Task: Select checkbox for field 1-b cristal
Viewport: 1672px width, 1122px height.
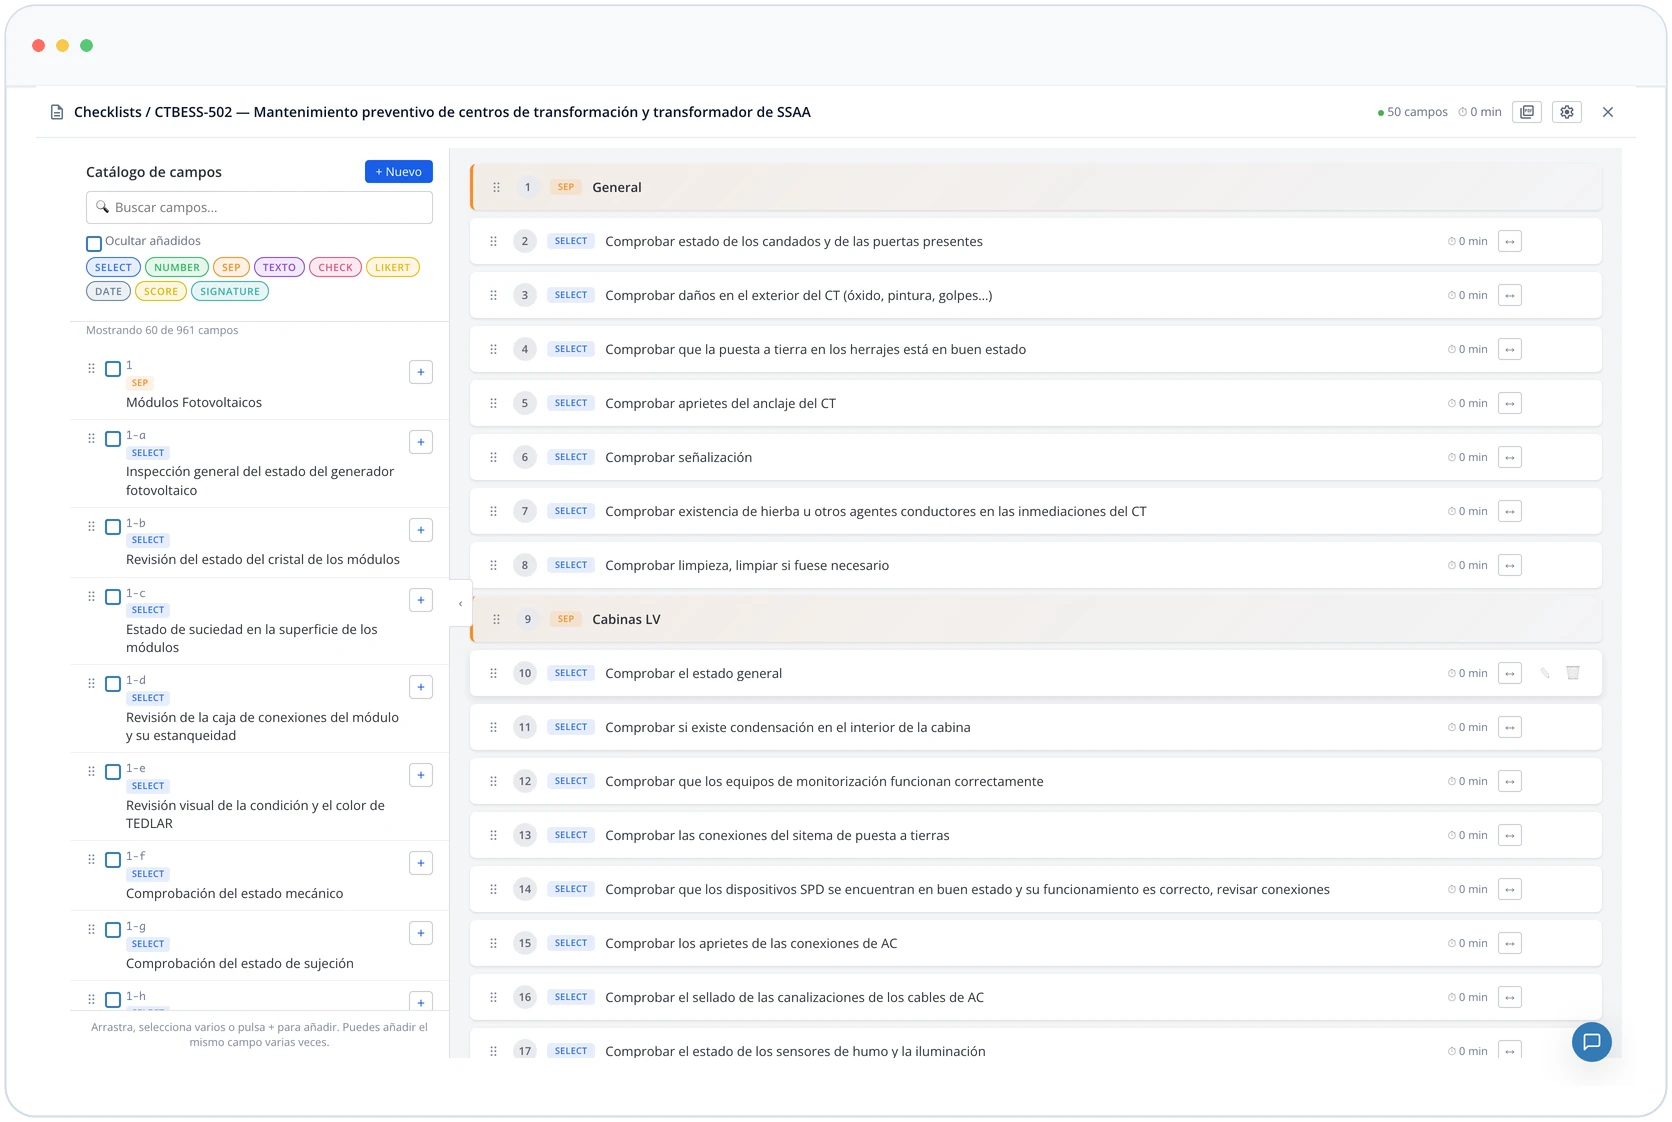Action: pos(113,527)
